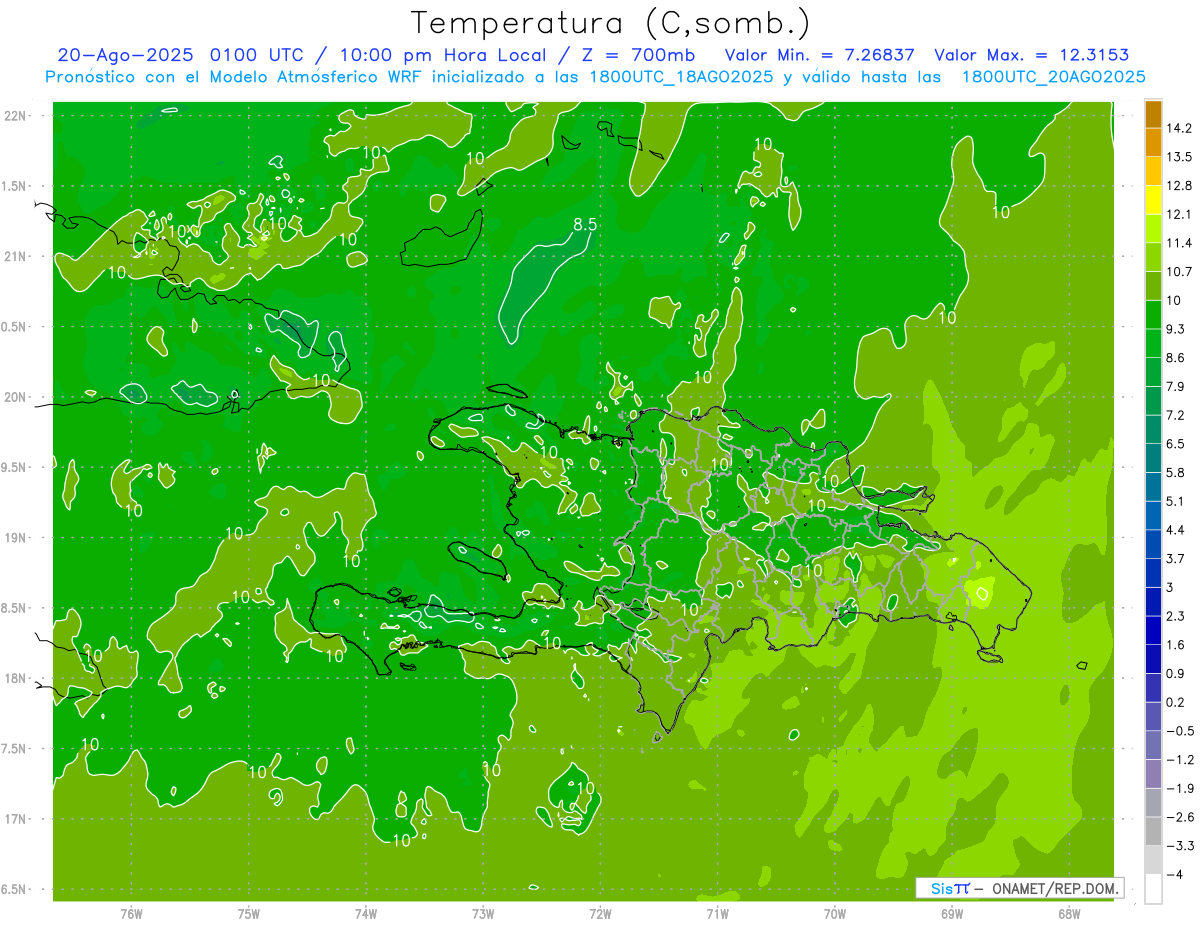The width and height of the screenshot is (1200, 927).
Task: Click the '7.2' color scale label
Action: click(1176, 414)
